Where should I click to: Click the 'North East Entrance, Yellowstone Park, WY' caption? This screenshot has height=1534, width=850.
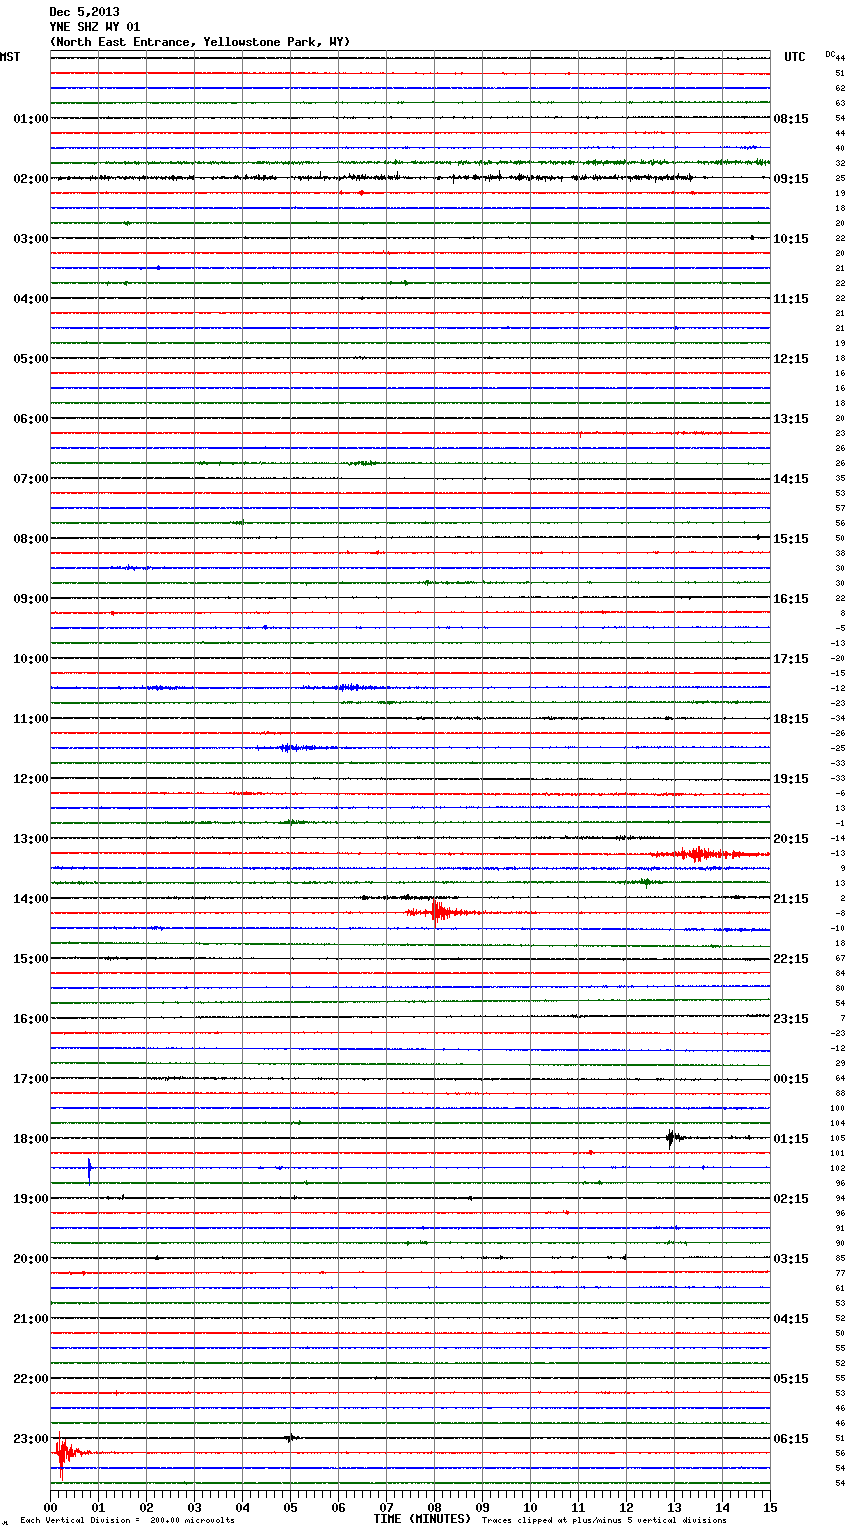pos(200,42)
